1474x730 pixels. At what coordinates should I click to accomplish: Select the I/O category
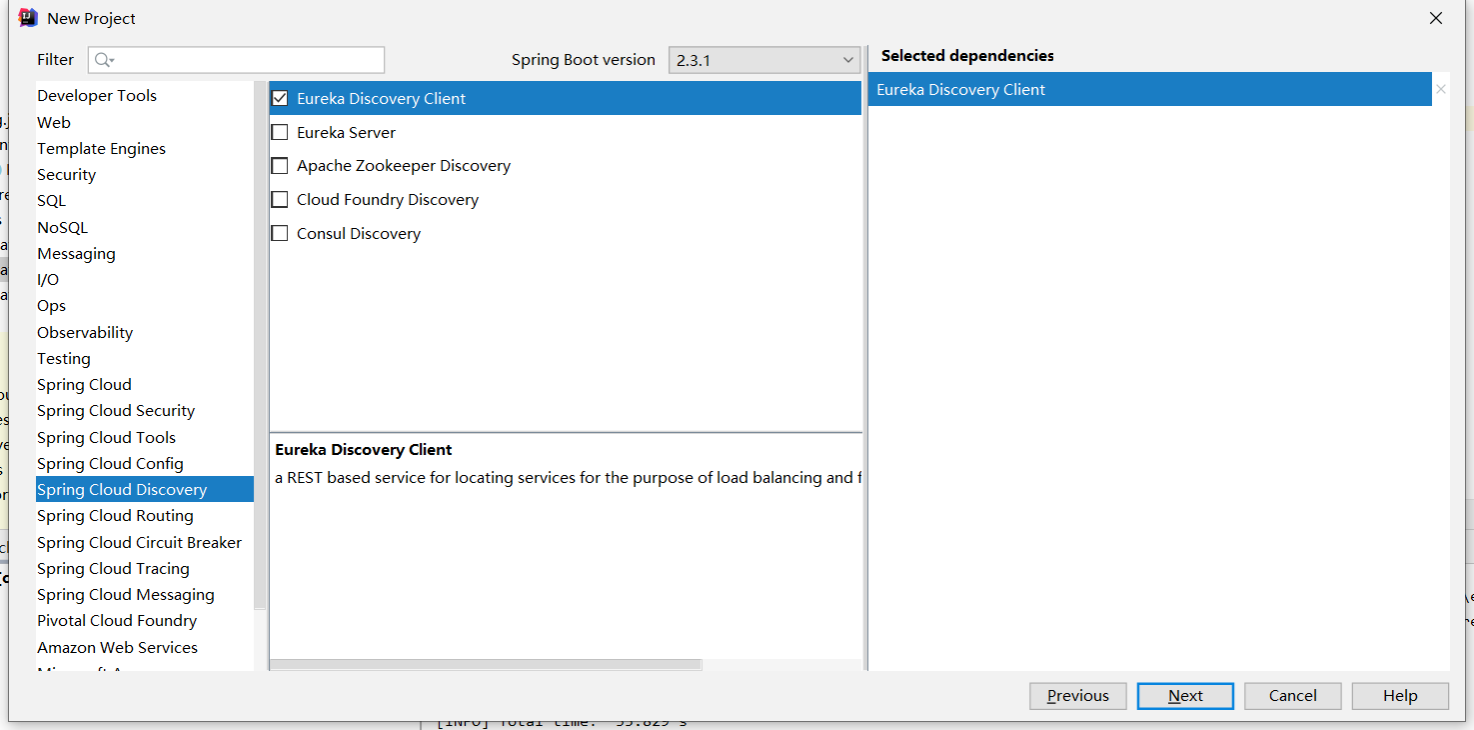click(145, 279)
